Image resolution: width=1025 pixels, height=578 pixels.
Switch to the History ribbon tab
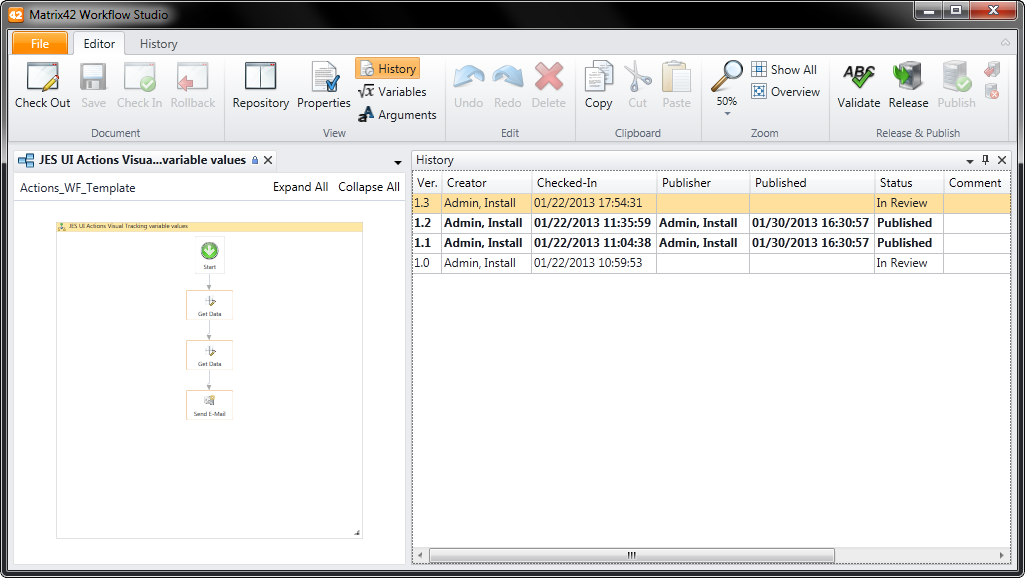click(x=158, y=44)
